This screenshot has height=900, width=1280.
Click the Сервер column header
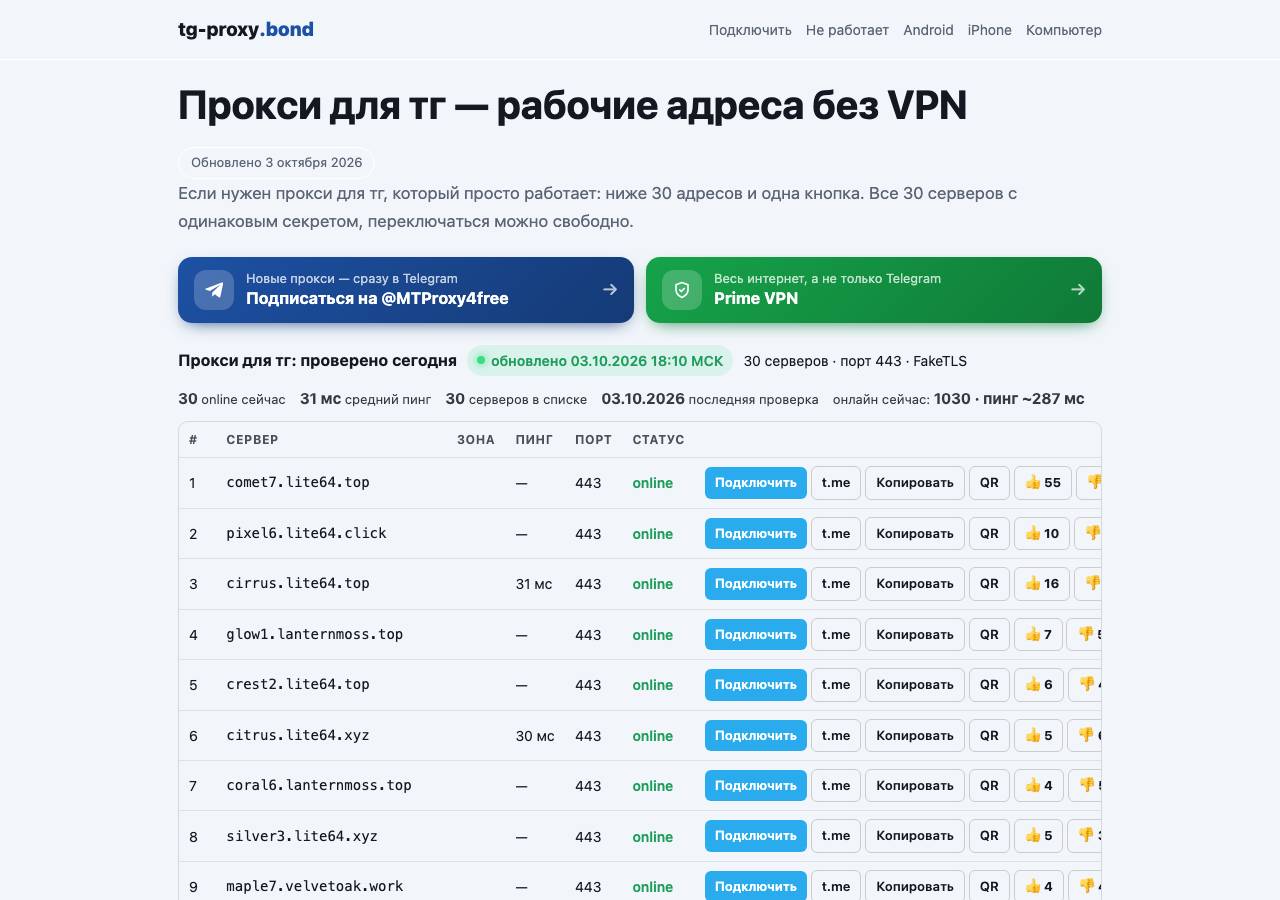click(253, 440)
